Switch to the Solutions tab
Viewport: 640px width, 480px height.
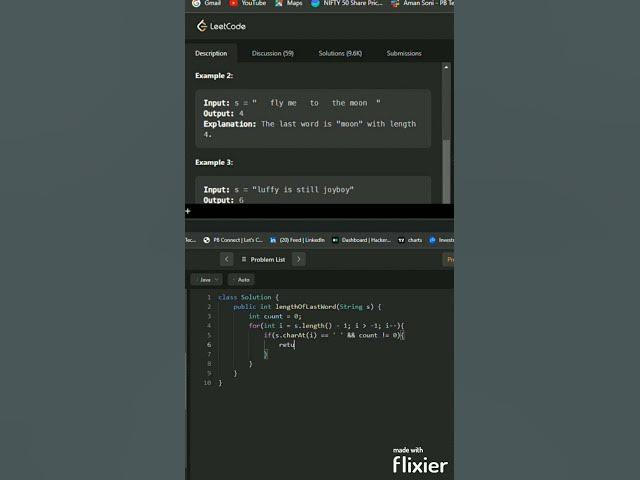[340, 53]
